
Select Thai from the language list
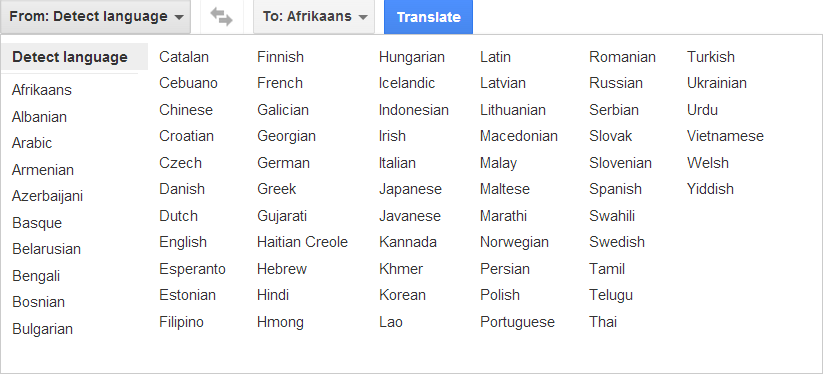point(603,322)
